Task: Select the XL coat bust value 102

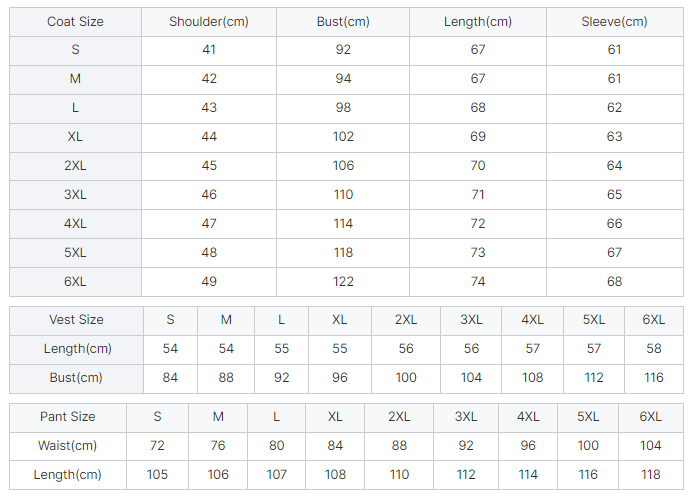Action: [x=343, y=137]
